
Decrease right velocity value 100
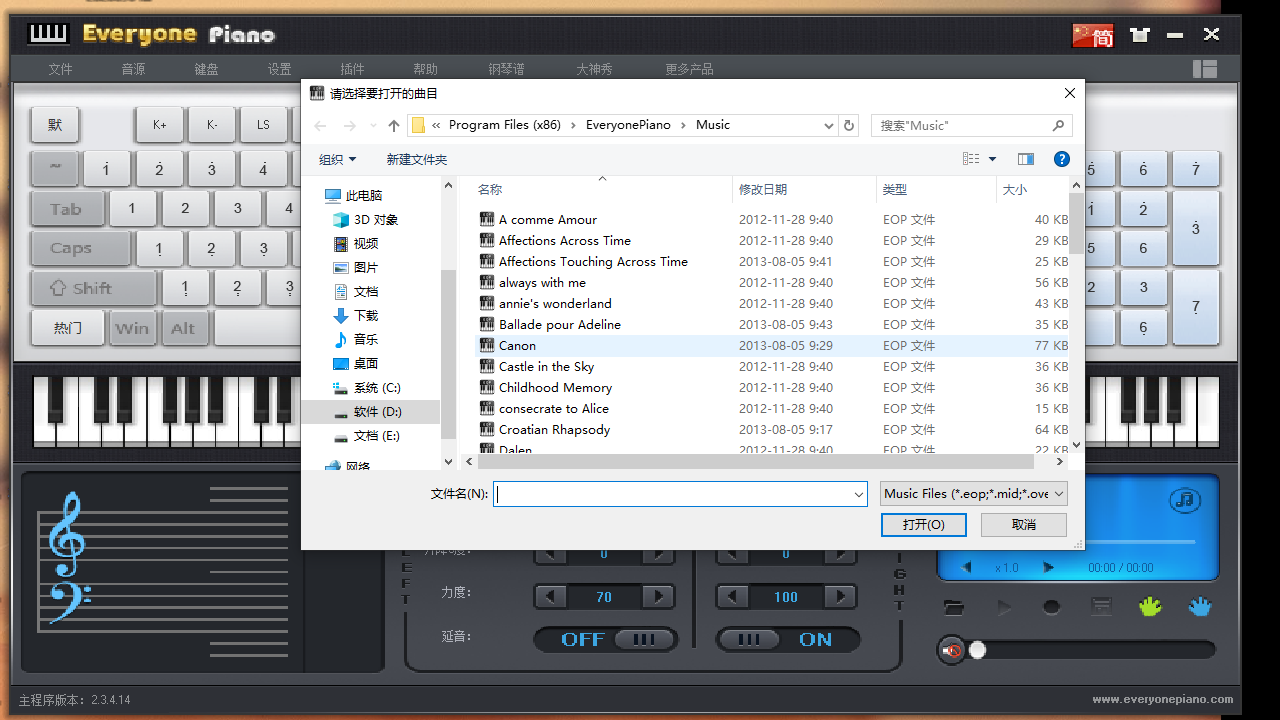pos(733,597)
